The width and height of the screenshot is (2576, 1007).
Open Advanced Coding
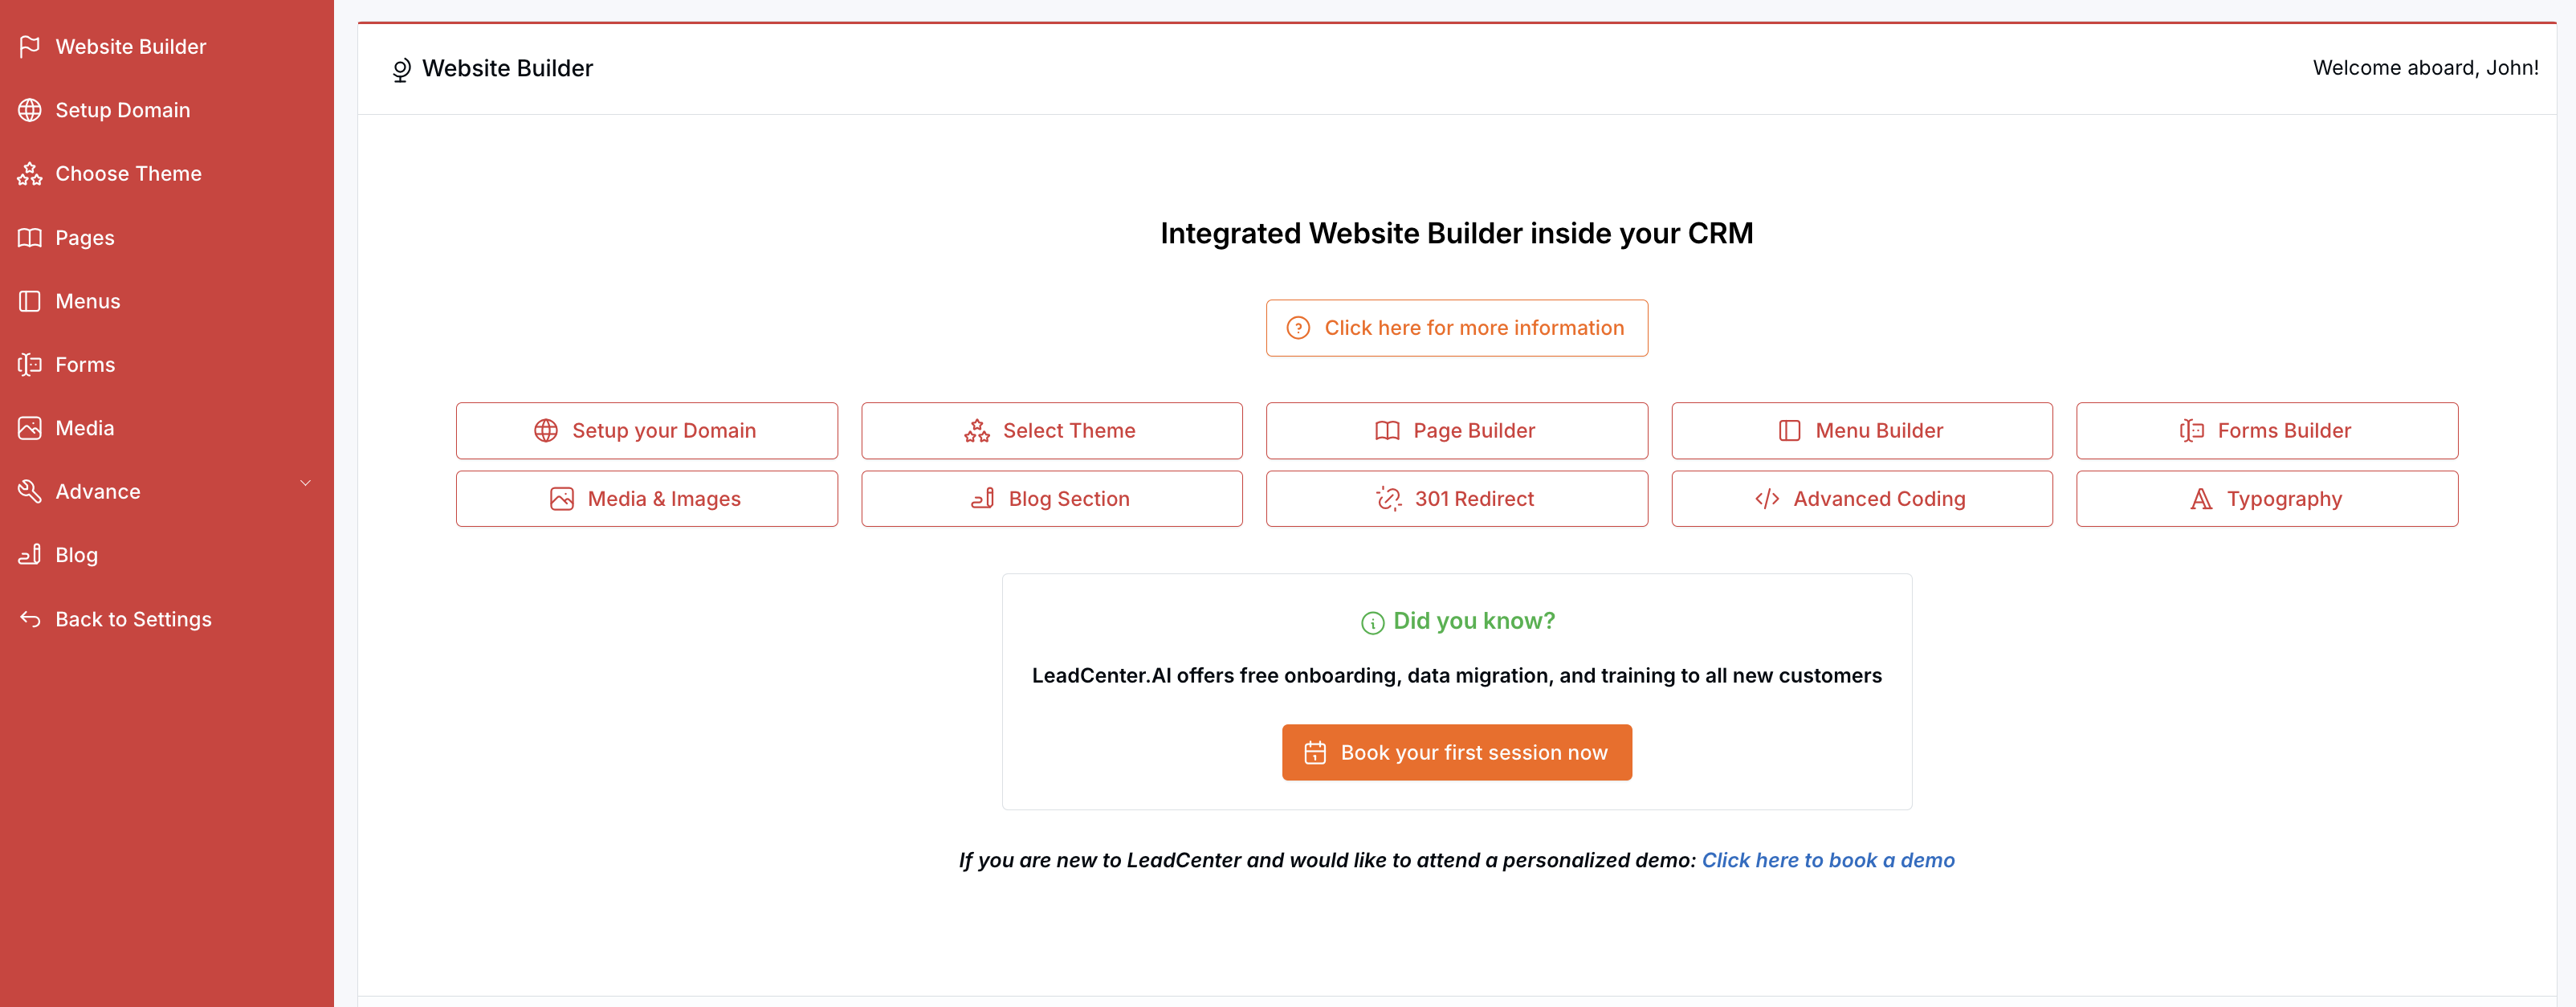pyautogui.click(x=1862, y=499)
